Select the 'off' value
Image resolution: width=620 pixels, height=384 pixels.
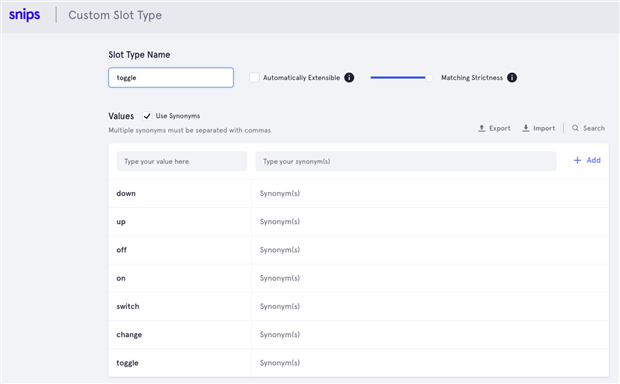coord(121,250)
